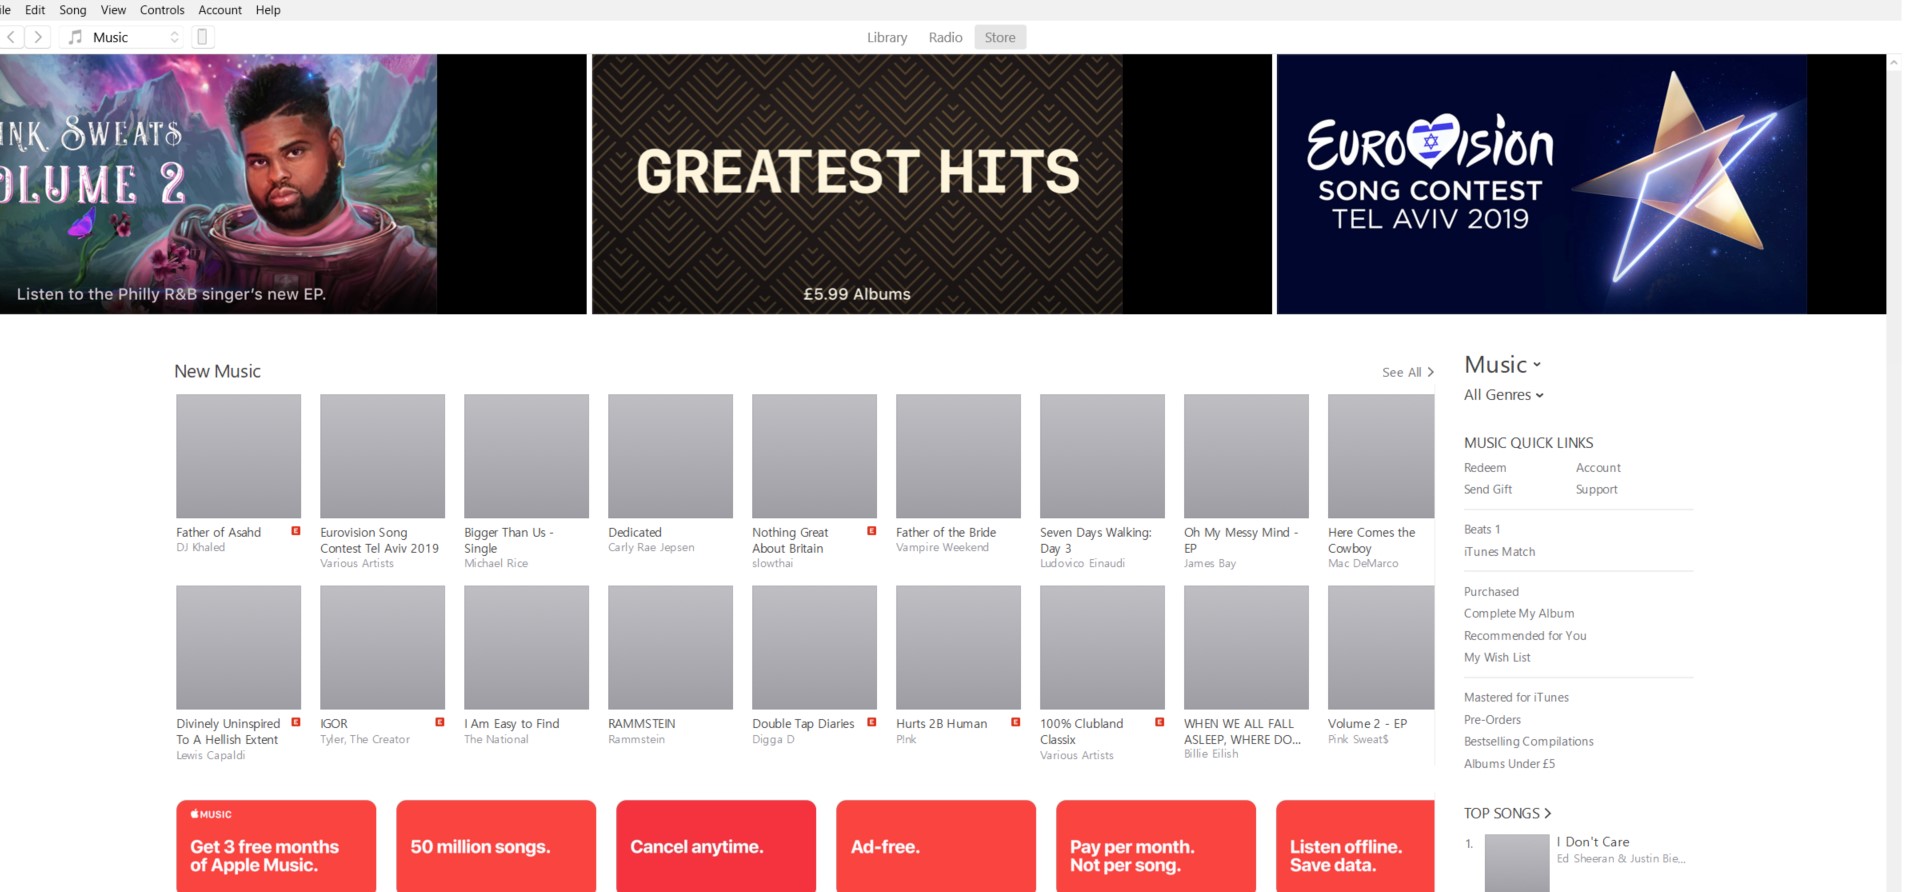This screenshot has height=892, width=1911.
Task: Open the All Genres dropdown
Action: [x=1504, y=395]
